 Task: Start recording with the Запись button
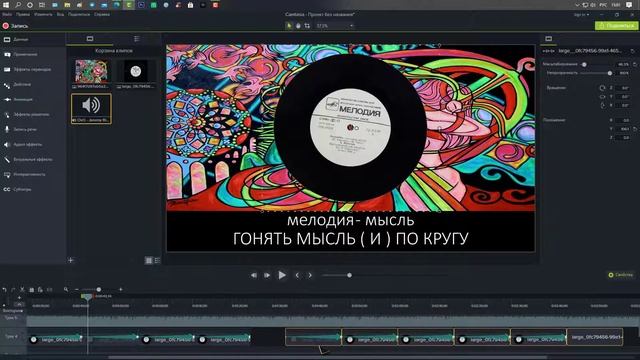pyautogui.click(x=15, y=26)
